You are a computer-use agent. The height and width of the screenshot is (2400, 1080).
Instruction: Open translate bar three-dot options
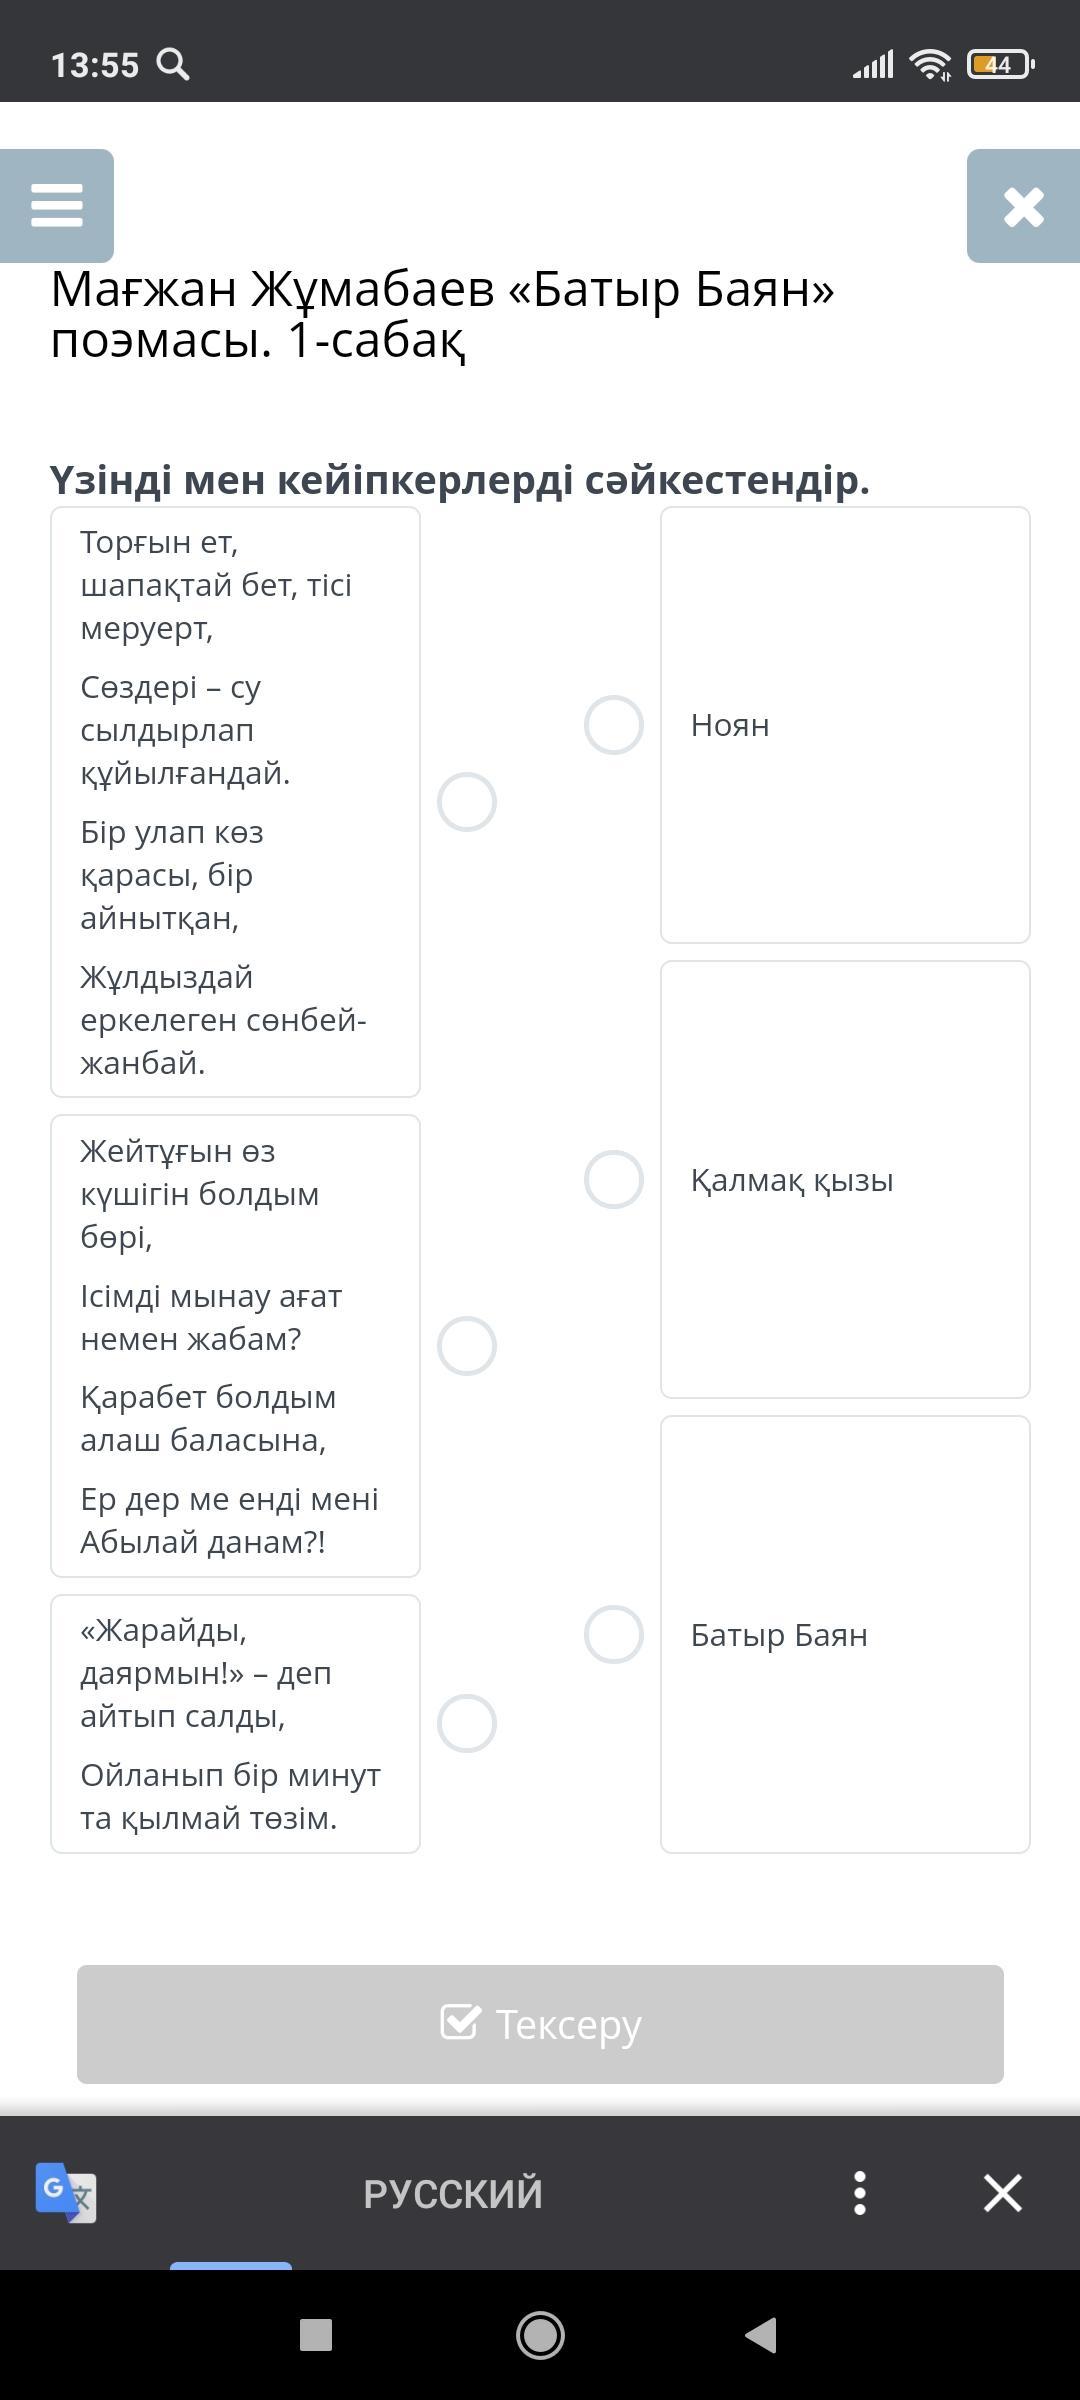click(860, 2193)
